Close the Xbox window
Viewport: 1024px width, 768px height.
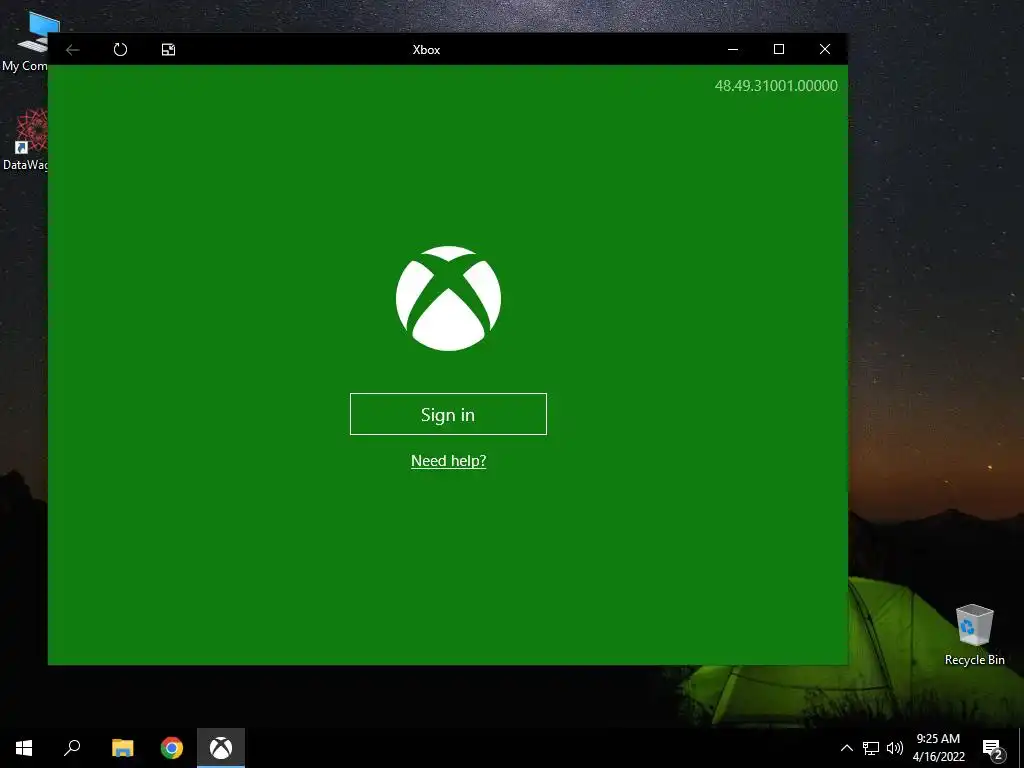click(x=825, y=49)
